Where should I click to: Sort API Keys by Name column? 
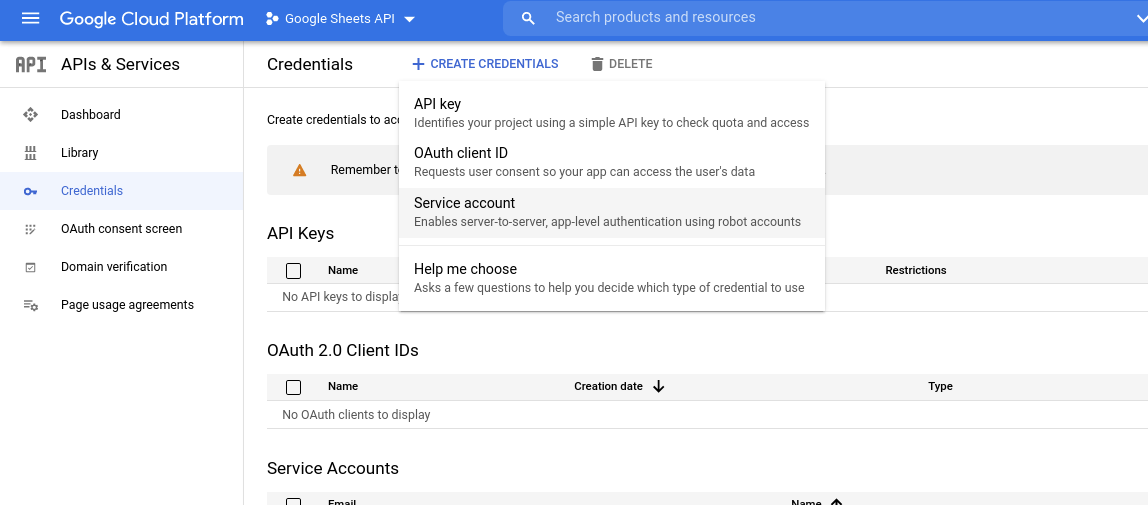tap(343, 270)
